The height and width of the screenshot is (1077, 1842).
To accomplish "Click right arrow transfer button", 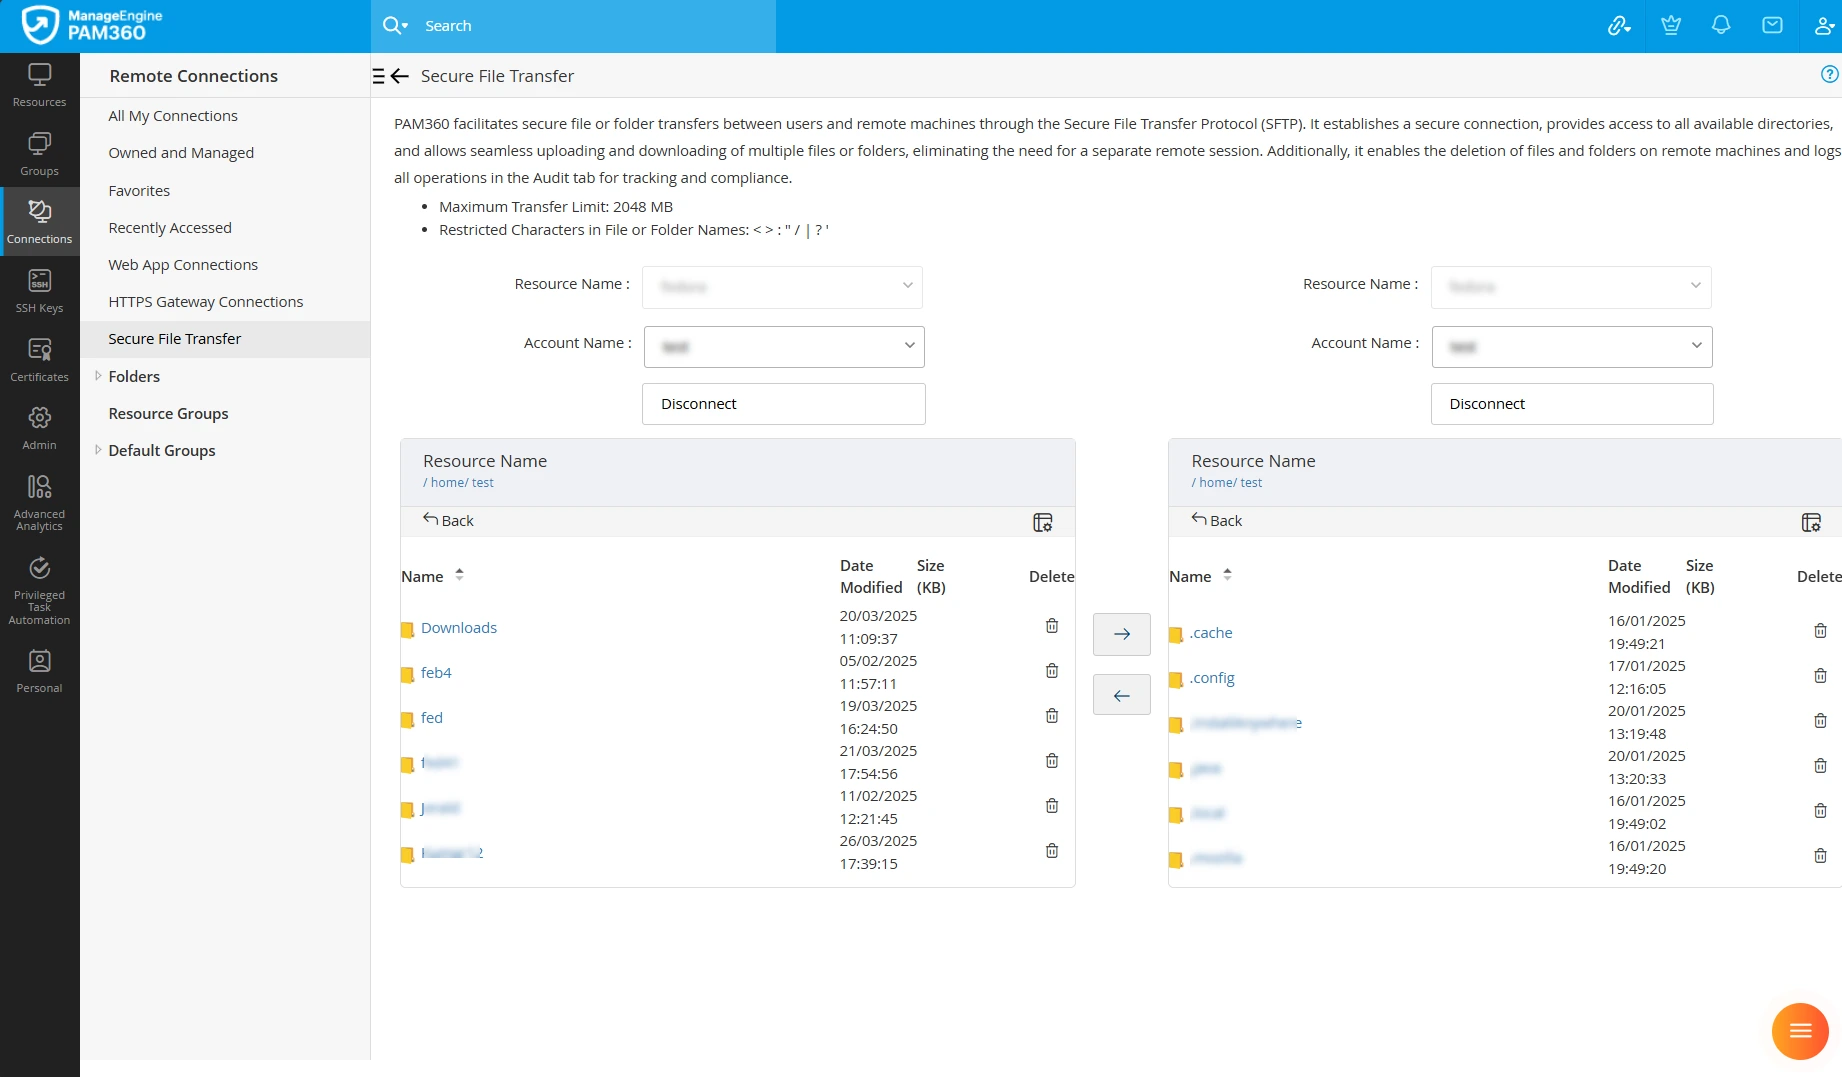I will (1121, 634).
